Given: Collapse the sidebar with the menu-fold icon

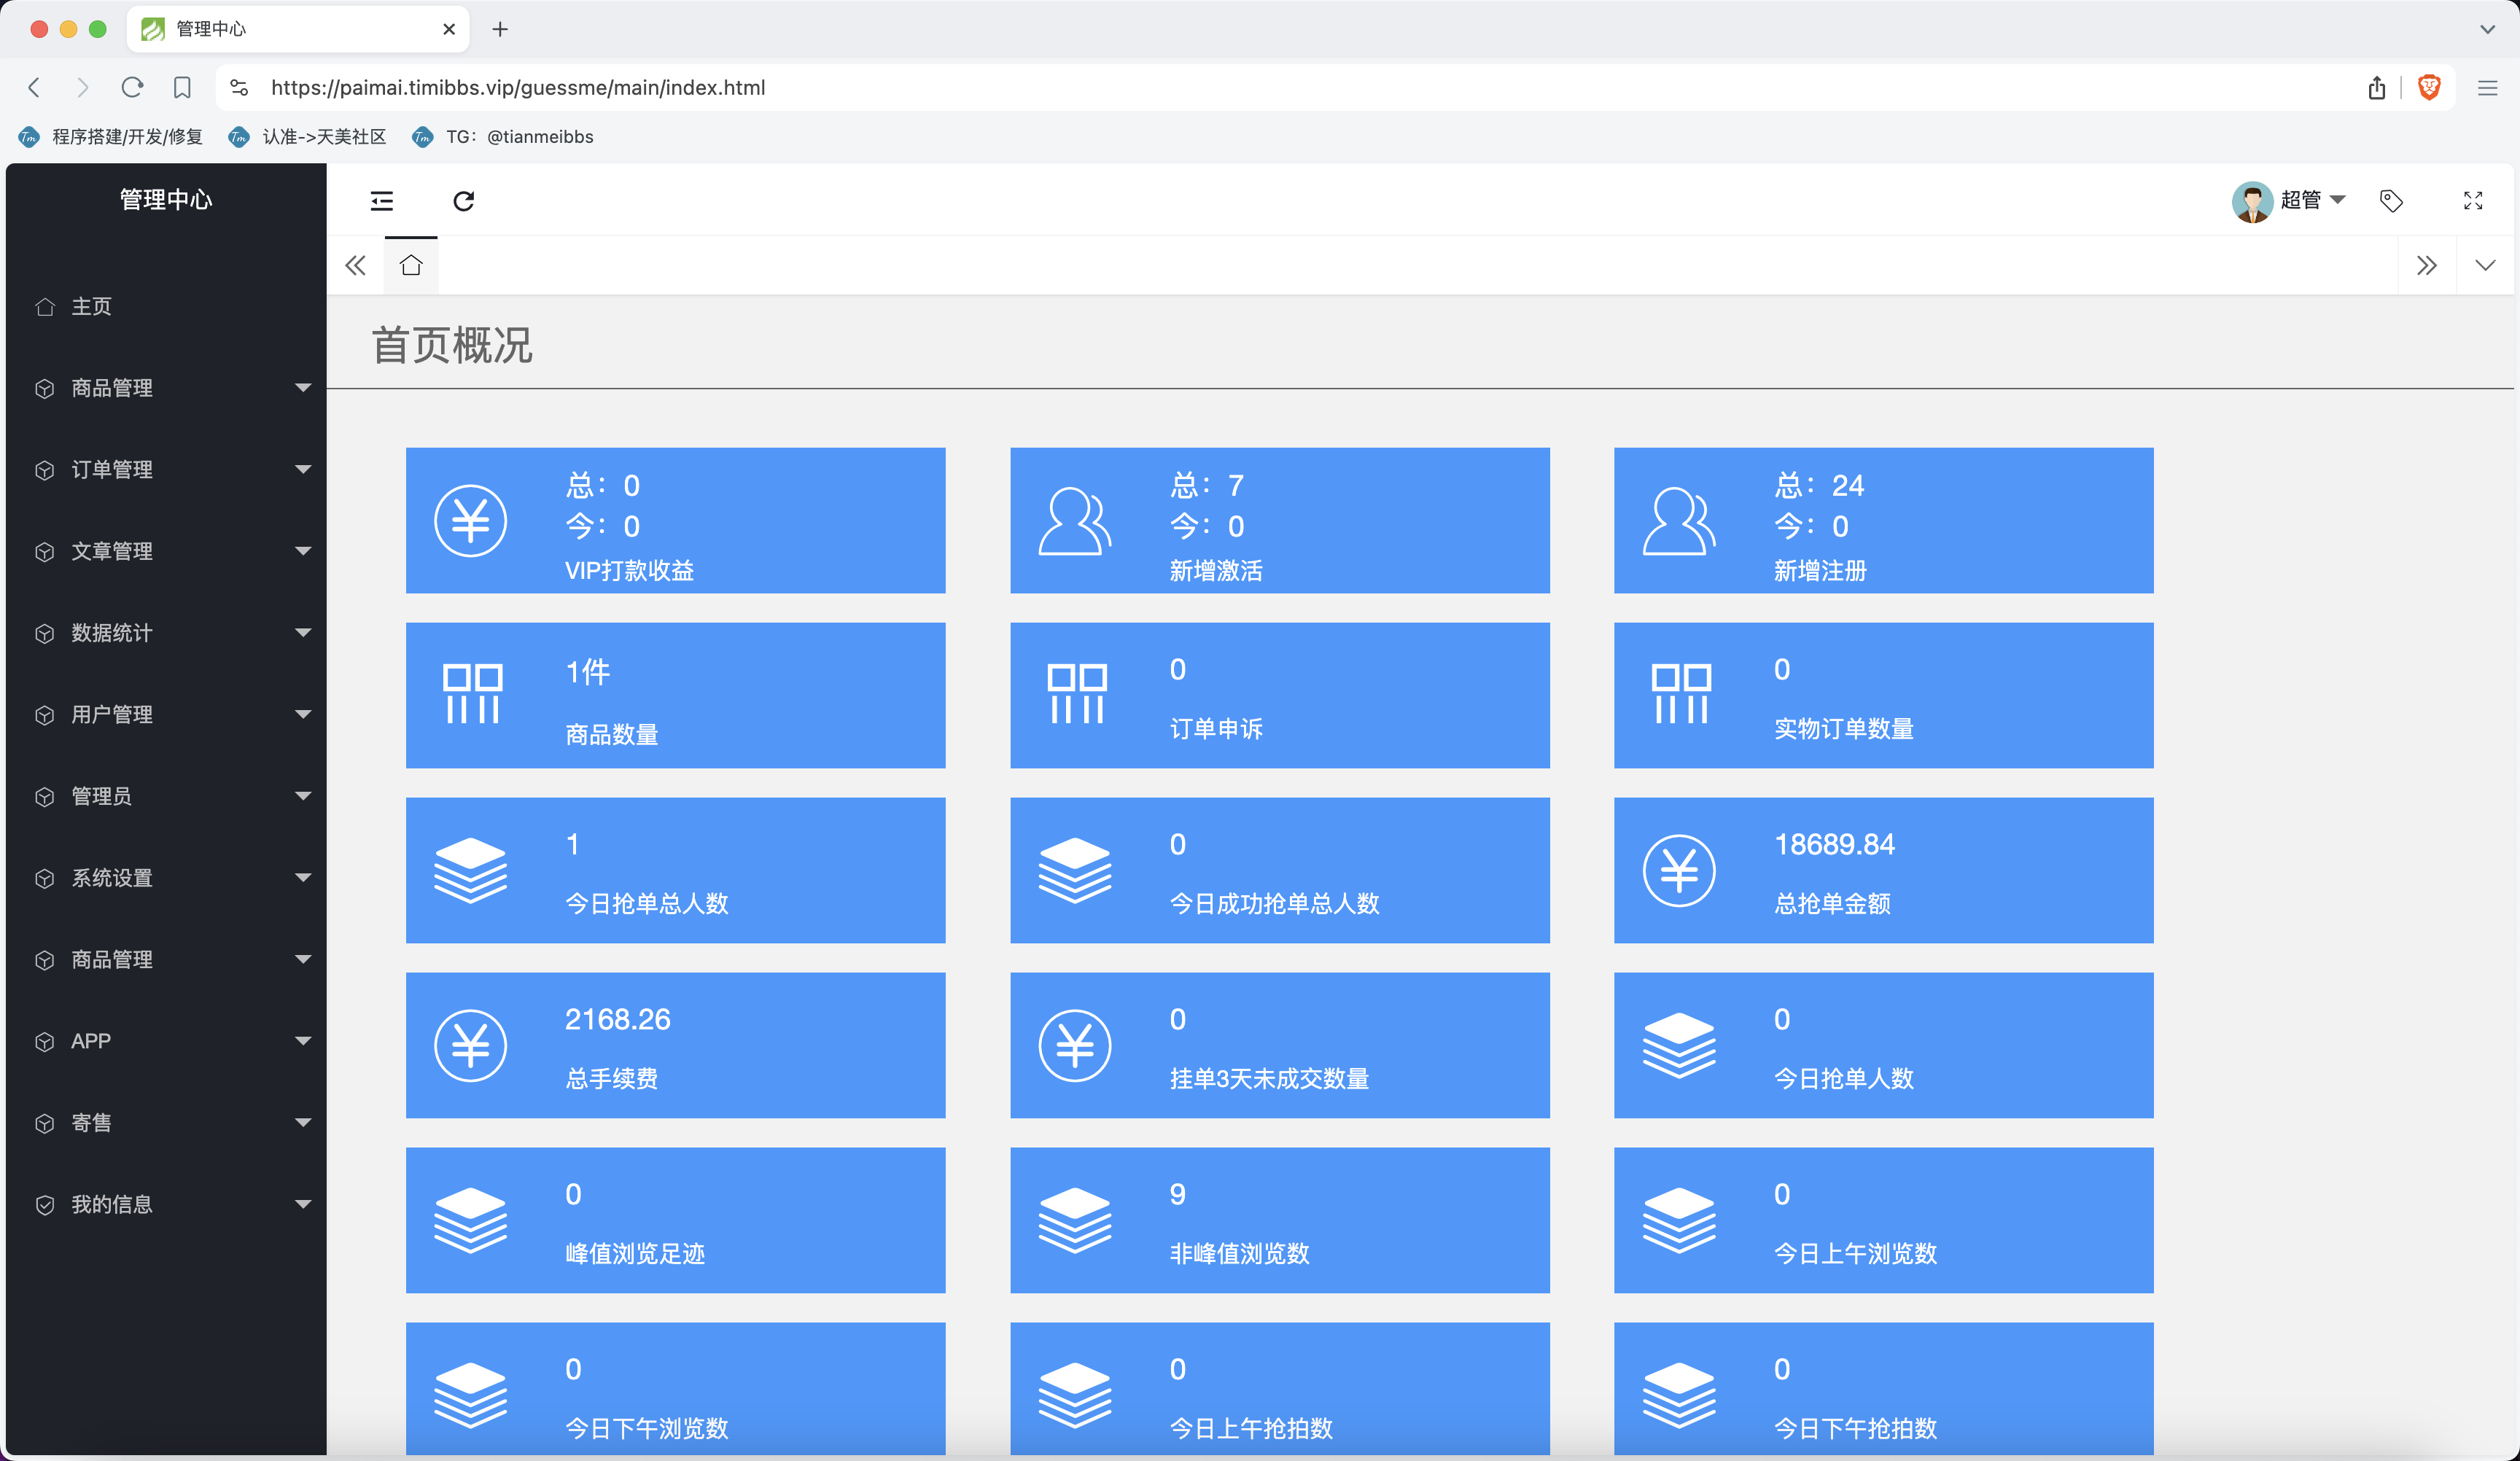Looking at the screenshot, I should click(x=381, y=201).
